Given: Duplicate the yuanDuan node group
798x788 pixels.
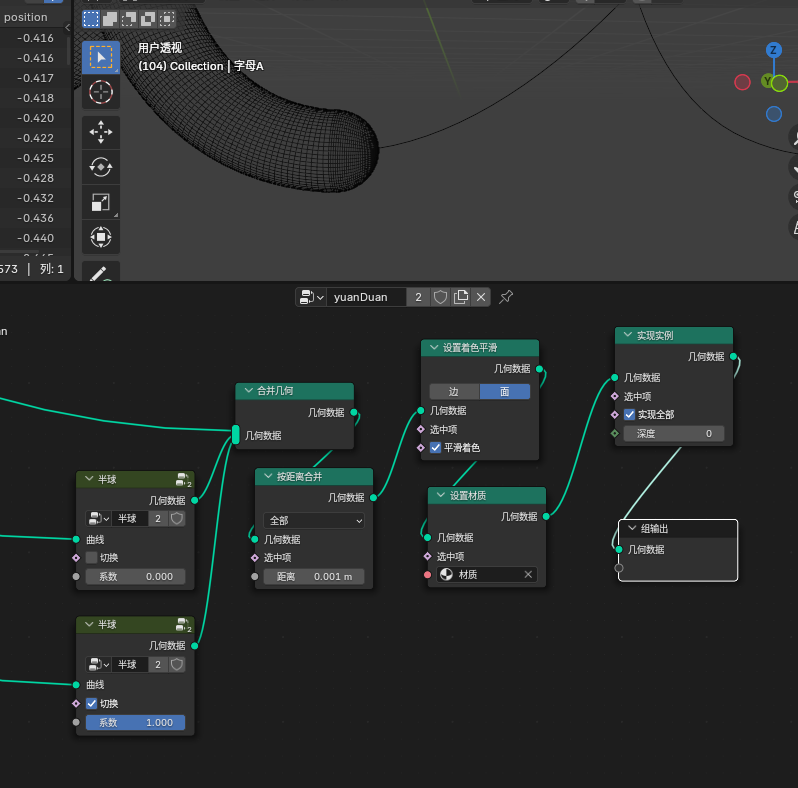Looking at the screenshot, I should (x=461, y=297).
